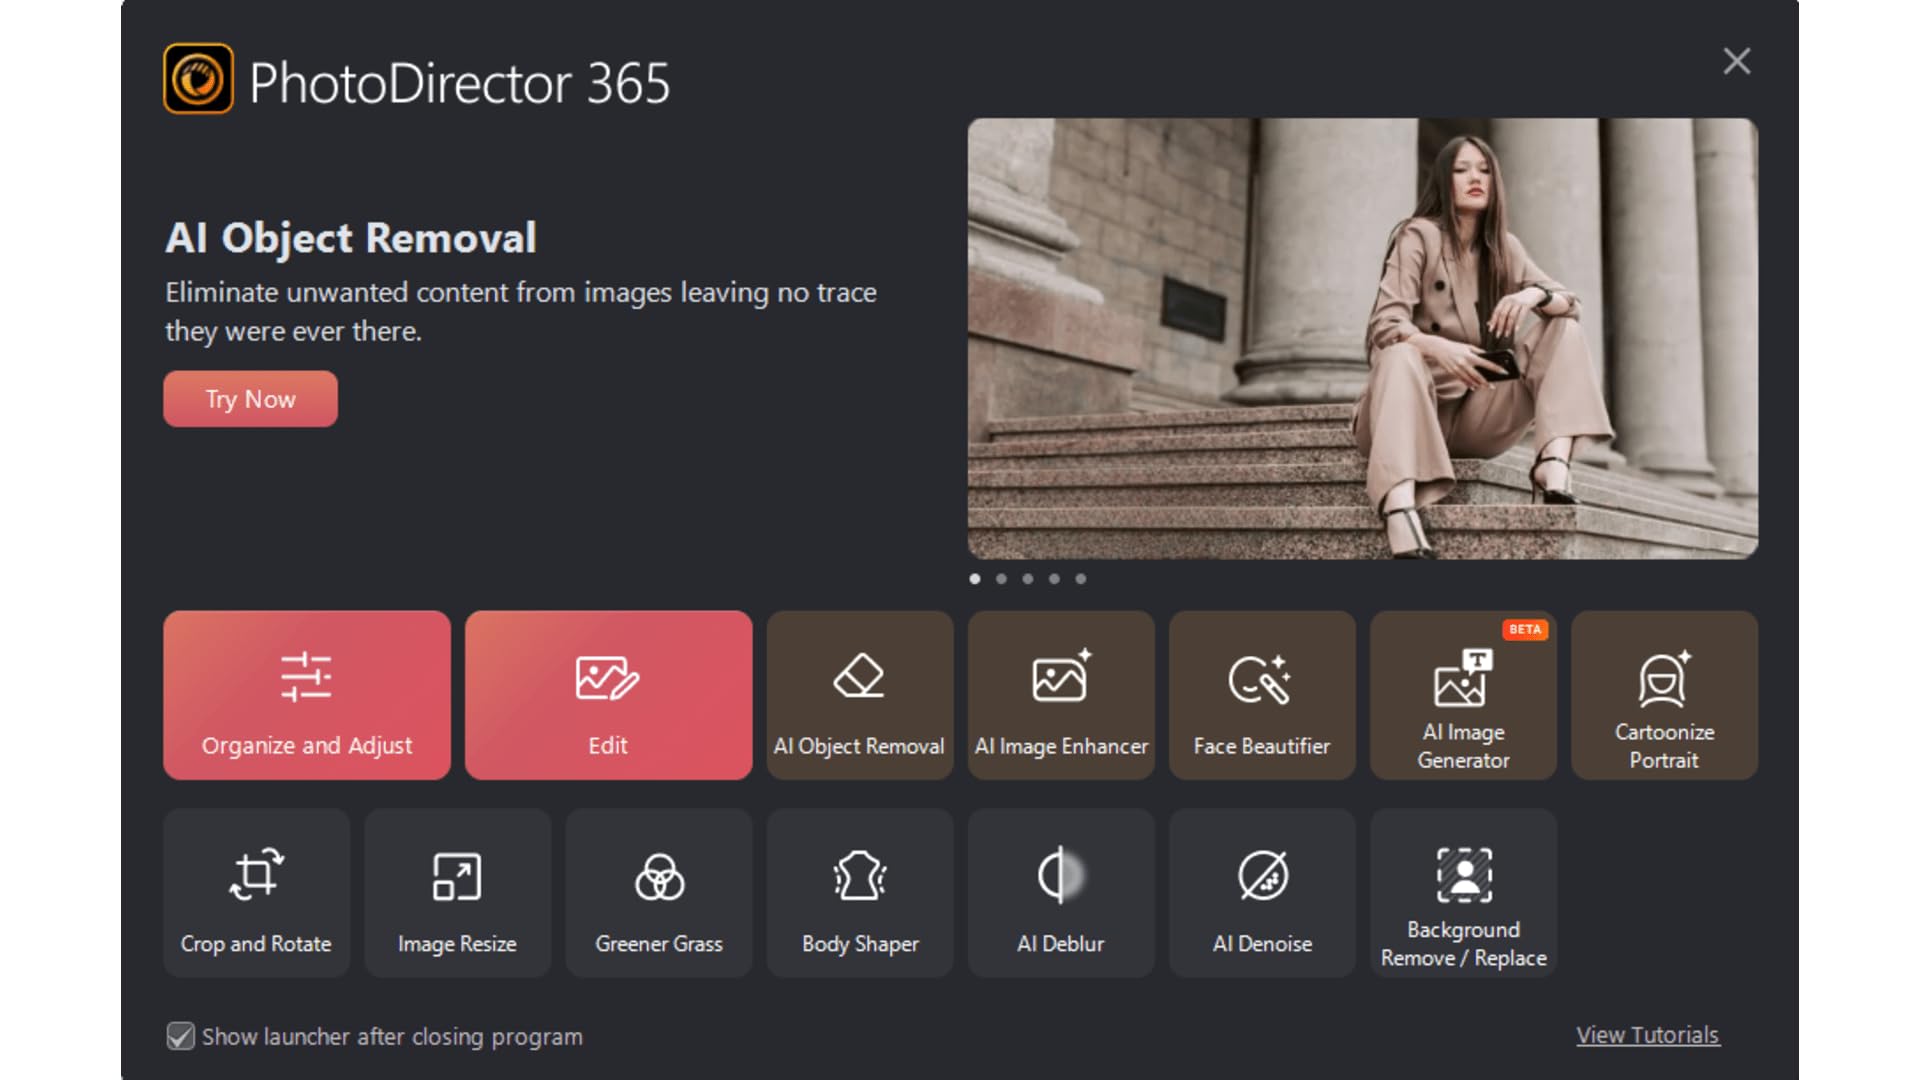Open the AI Image Generator beta tool
The width and height of the screenshot is (1920, 1080).
click(1463, 695)
